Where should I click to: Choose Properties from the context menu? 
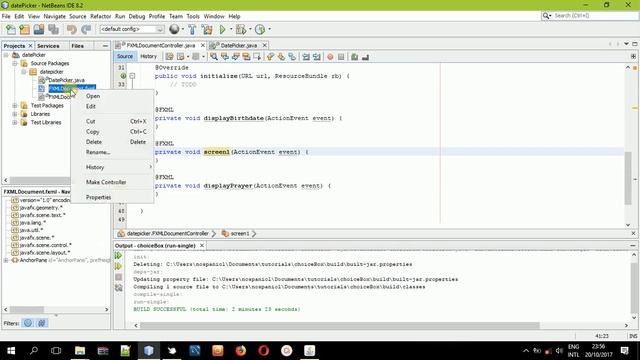(x=112, y=197)
